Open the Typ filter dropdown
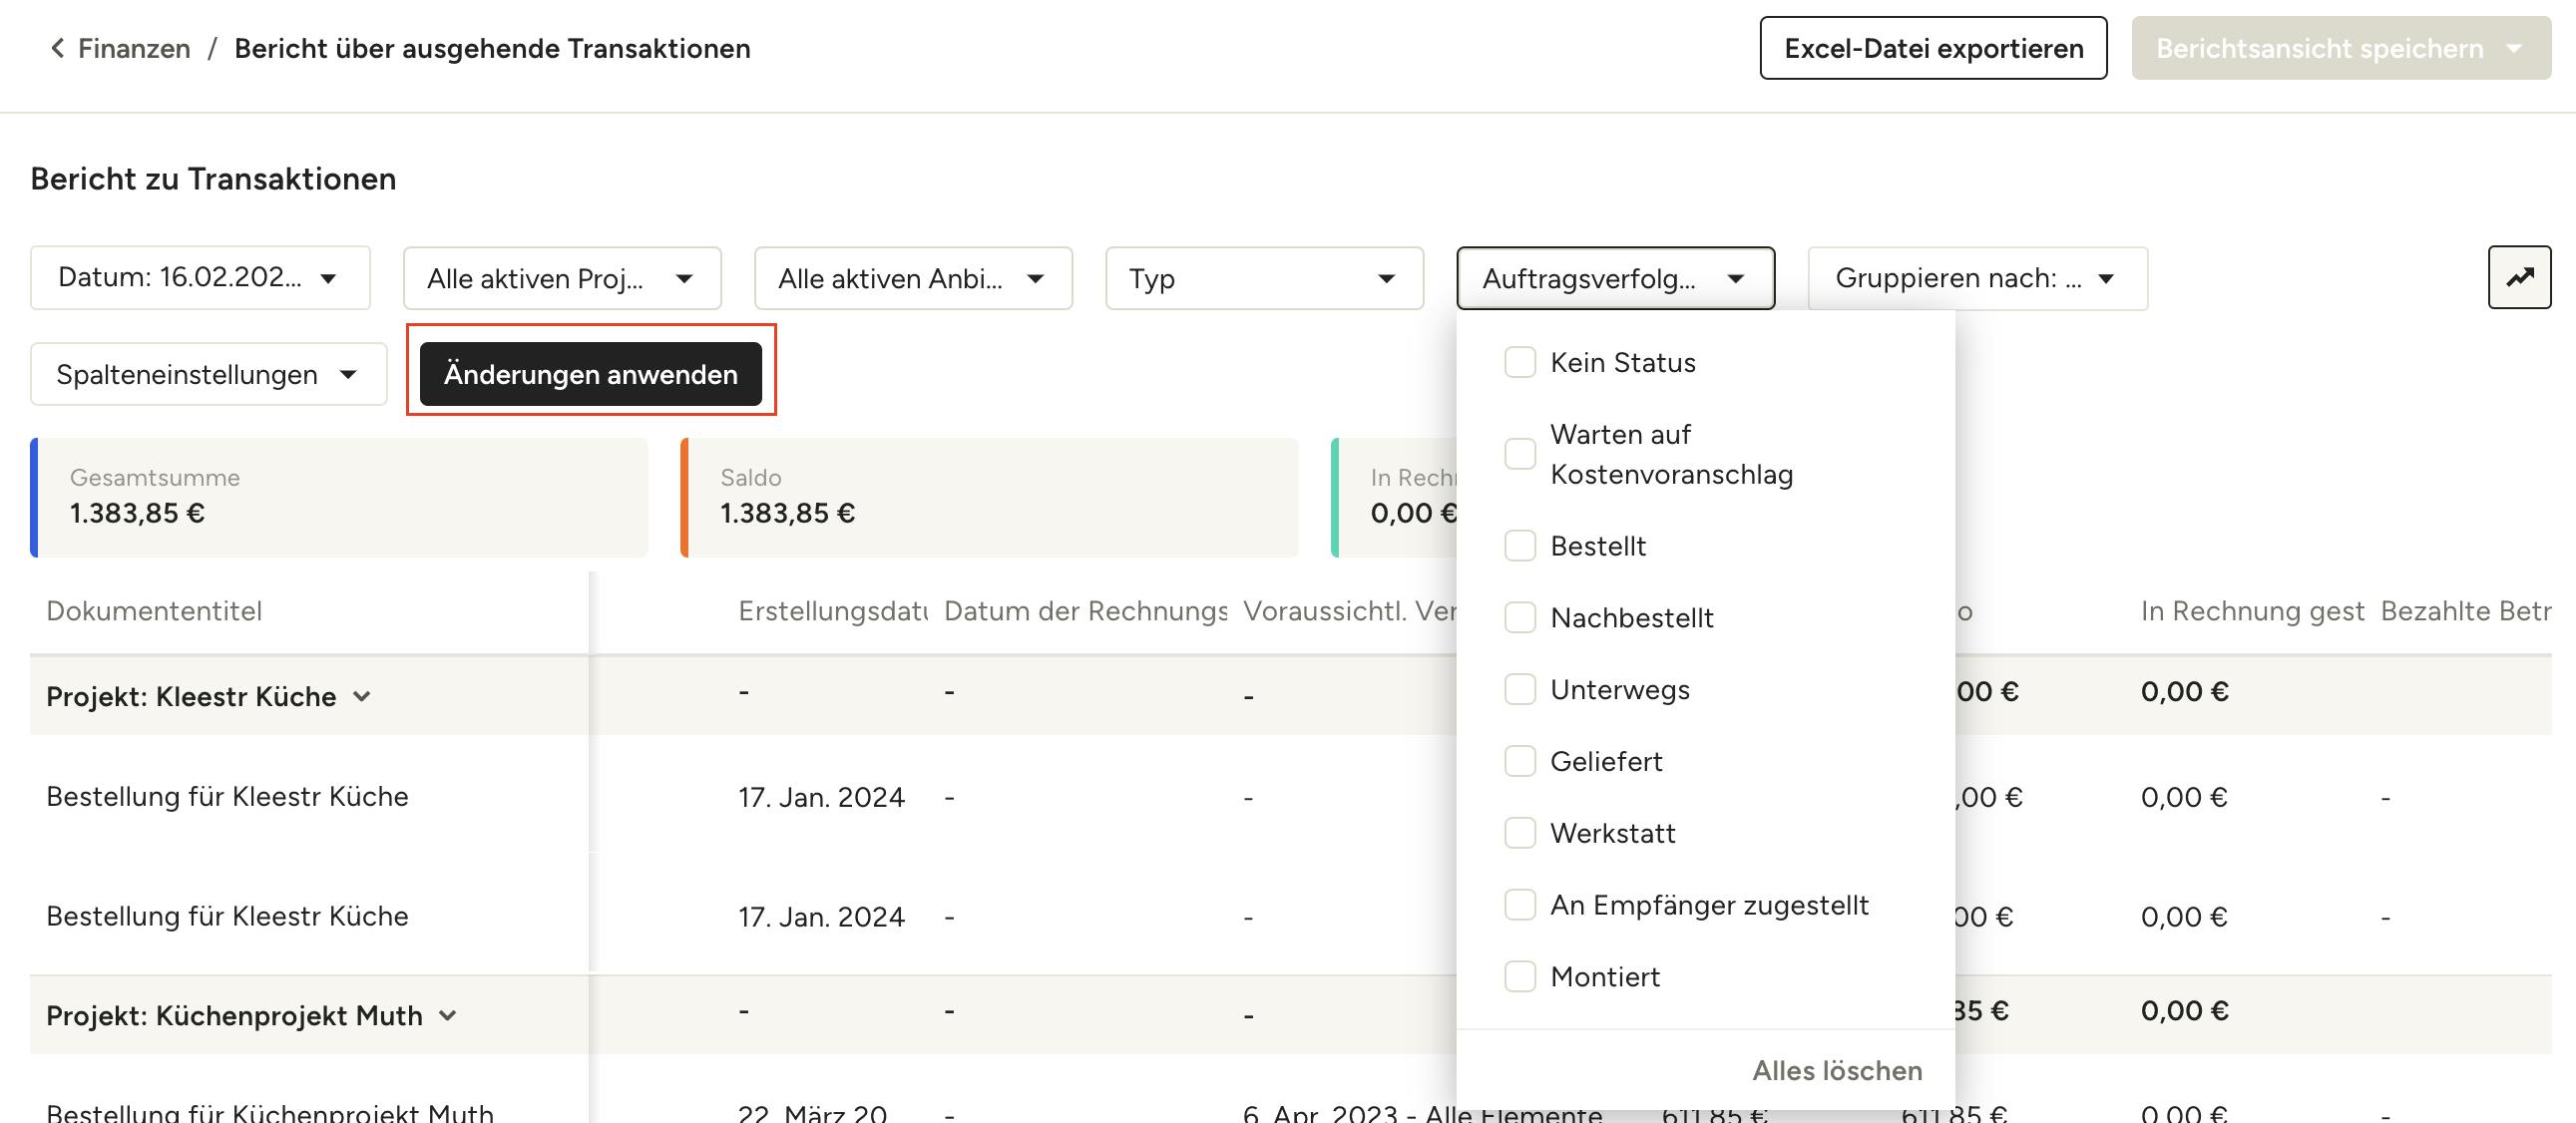2576x1123 pixels. 1264,278
